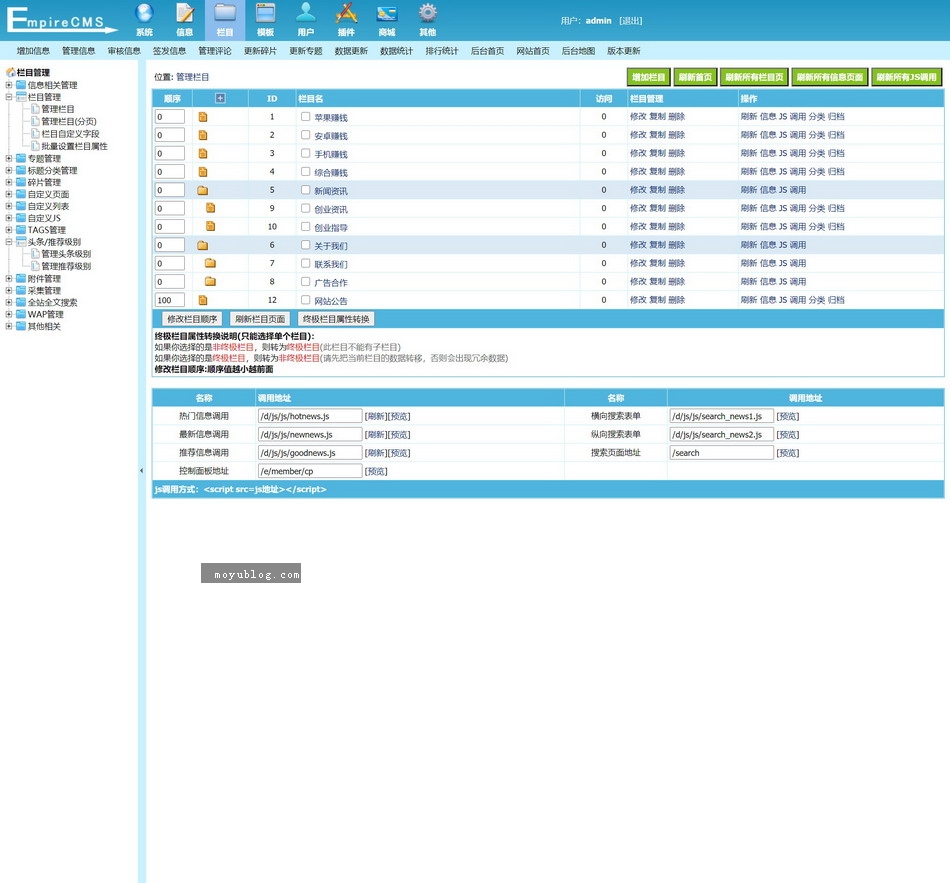
Task: Click the file icon for 创业指导 row
Action: click(x=210, y=226)
